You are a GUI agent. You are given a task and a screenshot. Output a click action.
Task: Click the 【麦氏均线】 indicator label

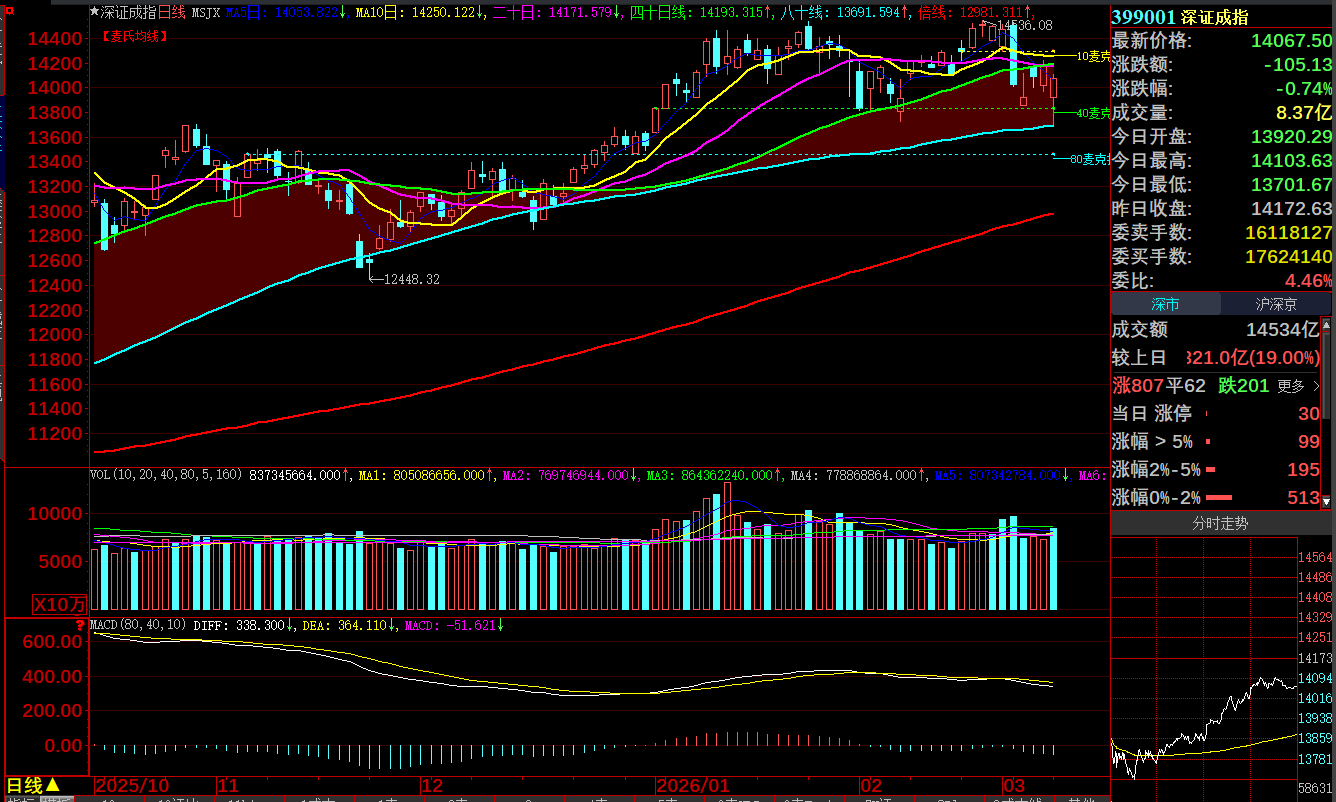click(135, 36)
